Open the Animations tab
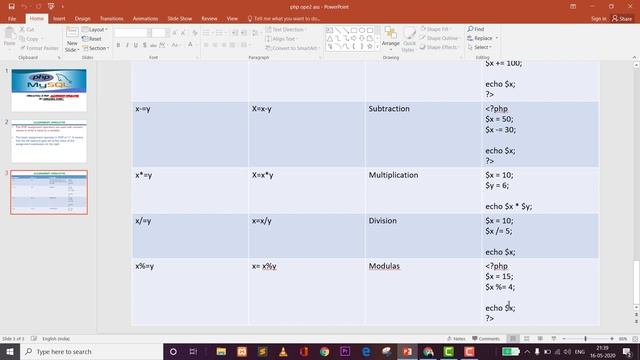This screenshot has width=640, height=360. point(145,19)
